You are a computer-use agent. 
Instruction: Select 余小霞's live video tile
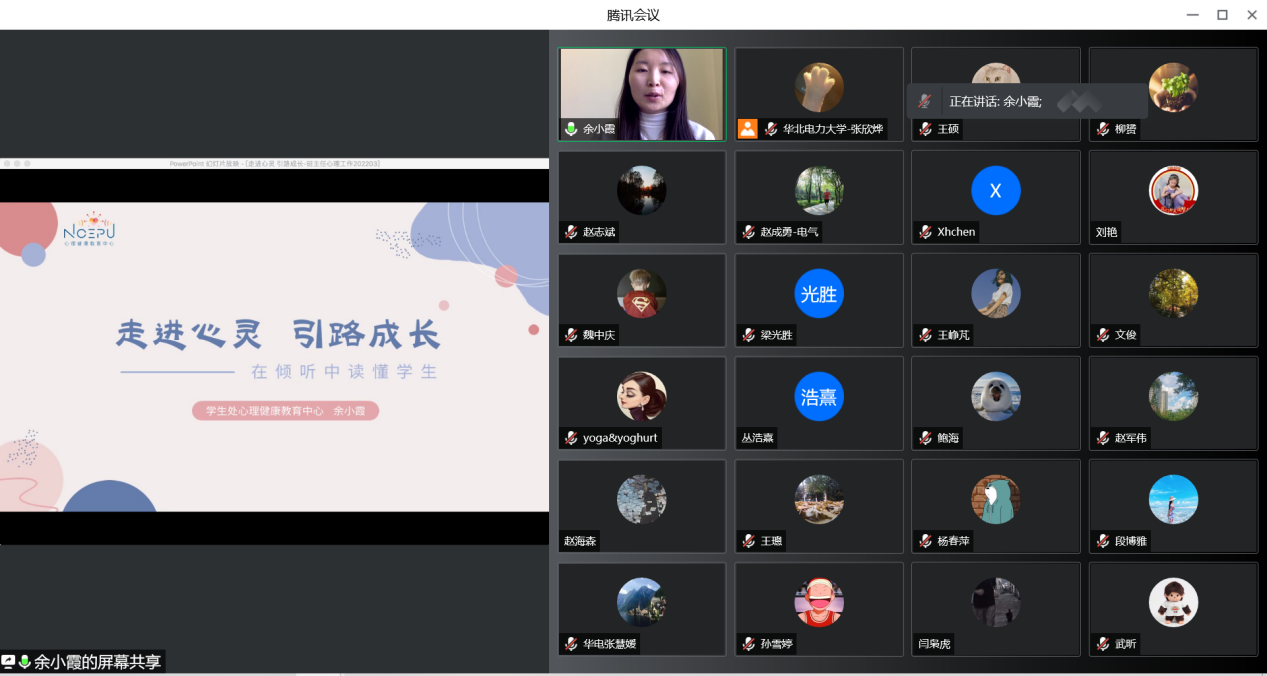click(x=642, y=94)
